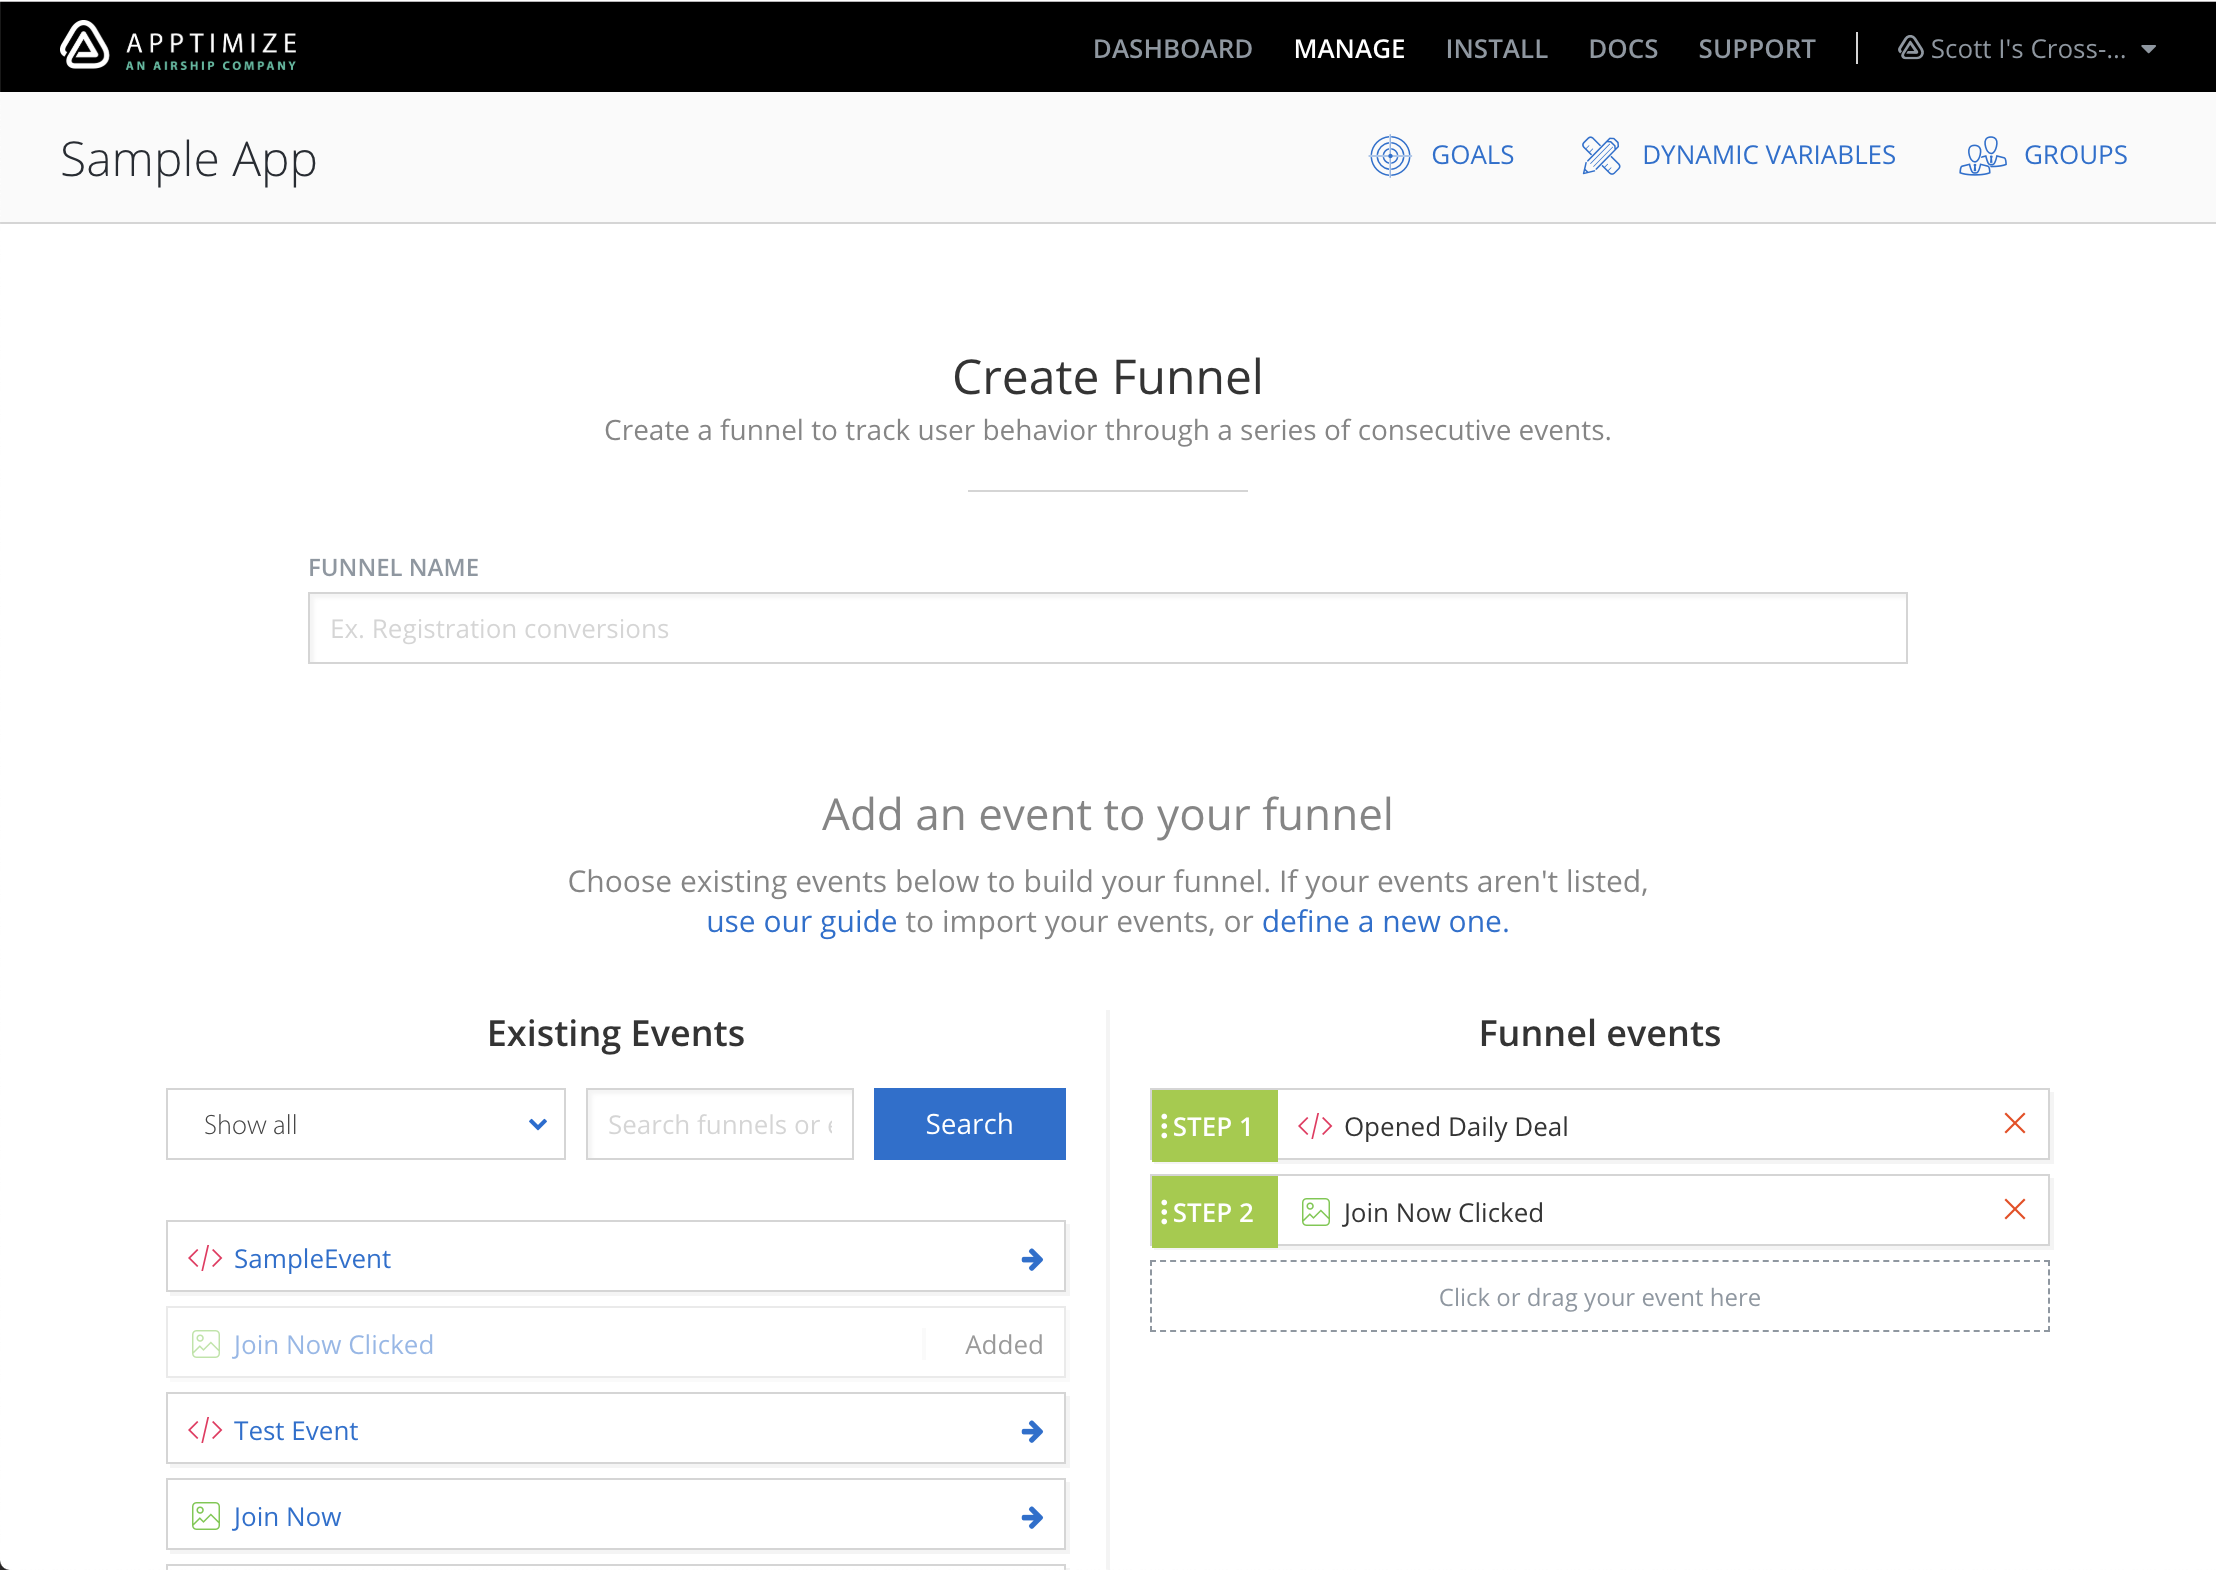Focus the Funnel Name input field
2216x1570 pixels.
coord(1108,628)
